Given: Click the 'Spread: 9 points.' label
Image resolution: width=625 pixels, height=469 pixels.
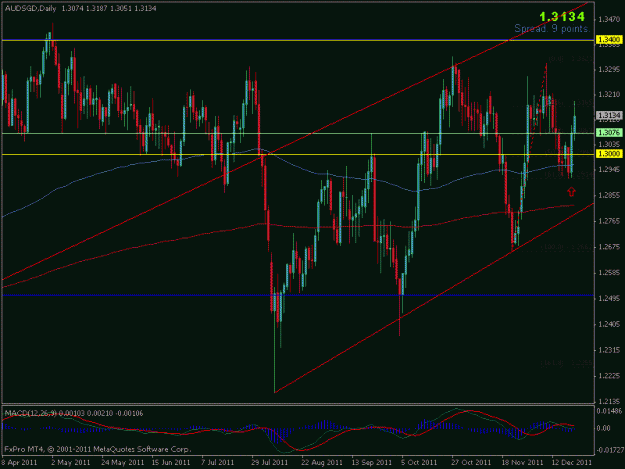Looking at the screenshot, I should click(x=552, y=29).
